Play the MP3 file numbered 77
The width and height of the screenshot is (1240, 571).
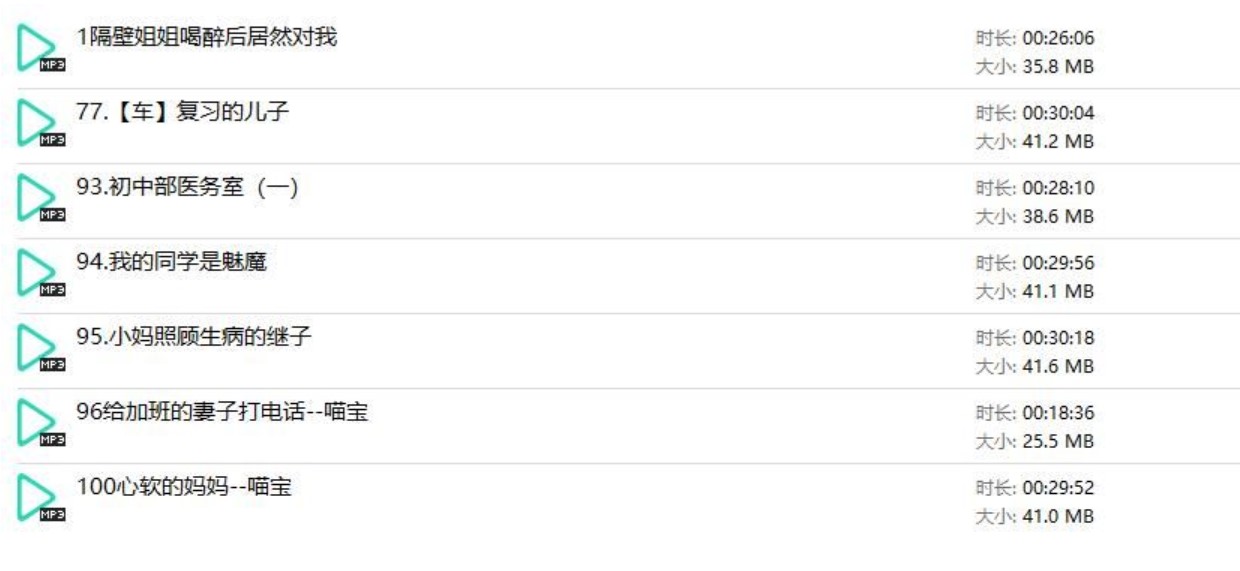[x=40, y=123]
